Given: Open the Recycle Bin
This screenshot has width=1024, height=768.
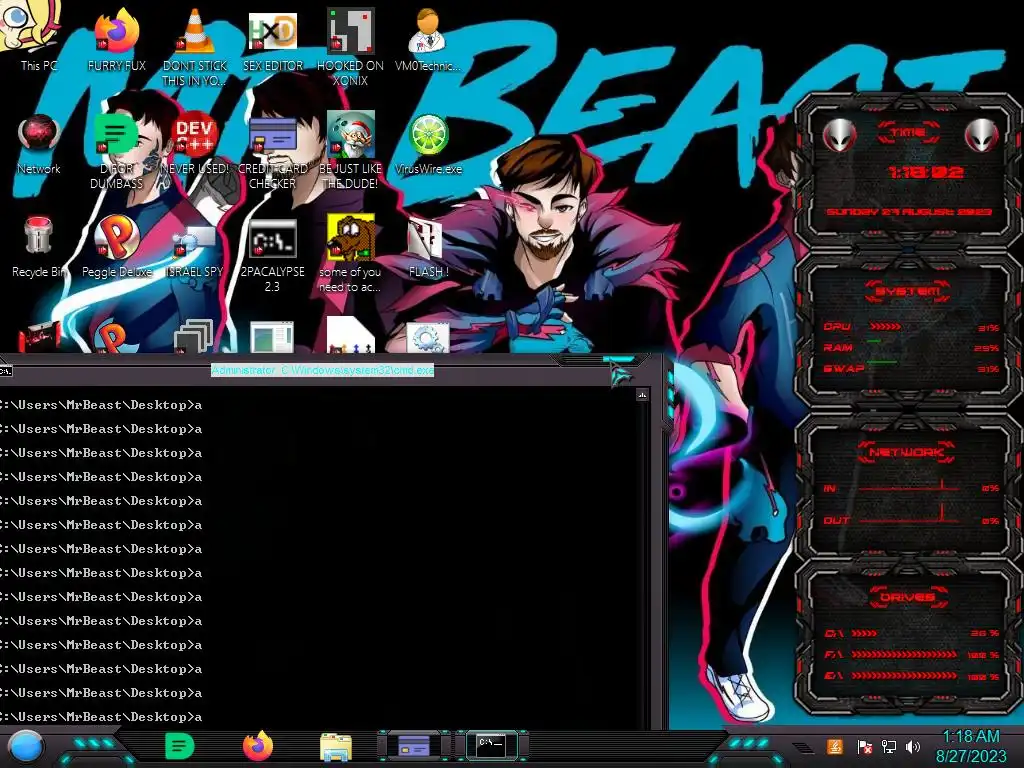Looking at the screenshot, I should (x=39, y=247).
